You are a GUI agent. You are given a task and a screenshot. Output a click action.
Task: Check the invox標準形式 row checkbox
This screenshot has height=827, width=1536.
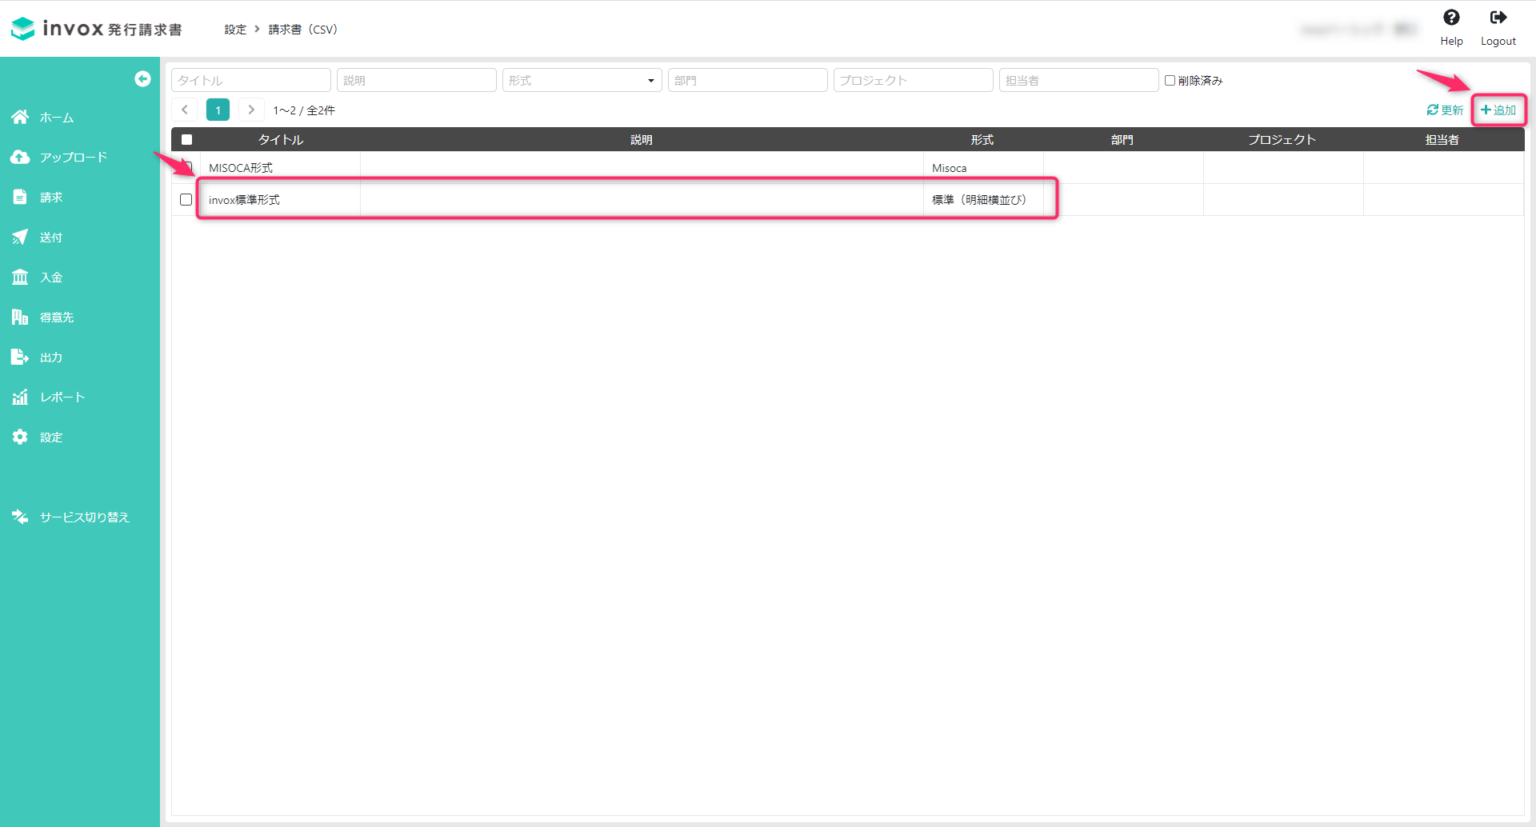pos(186,200)
